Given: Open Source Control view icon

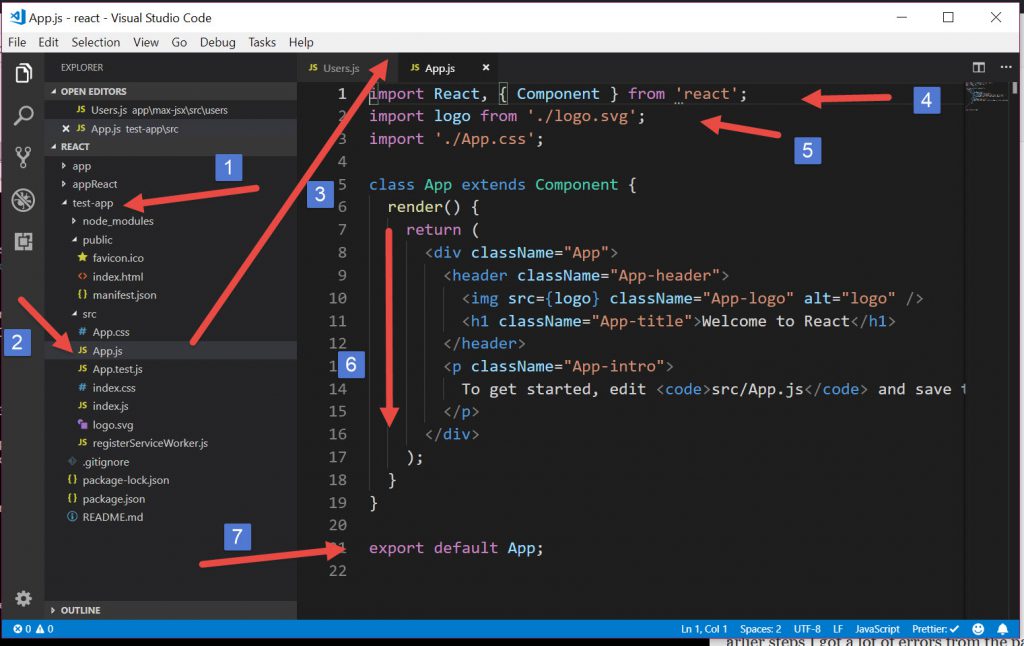Looking at the screenshot, I should pyautogui.click(x=23, y=157).
